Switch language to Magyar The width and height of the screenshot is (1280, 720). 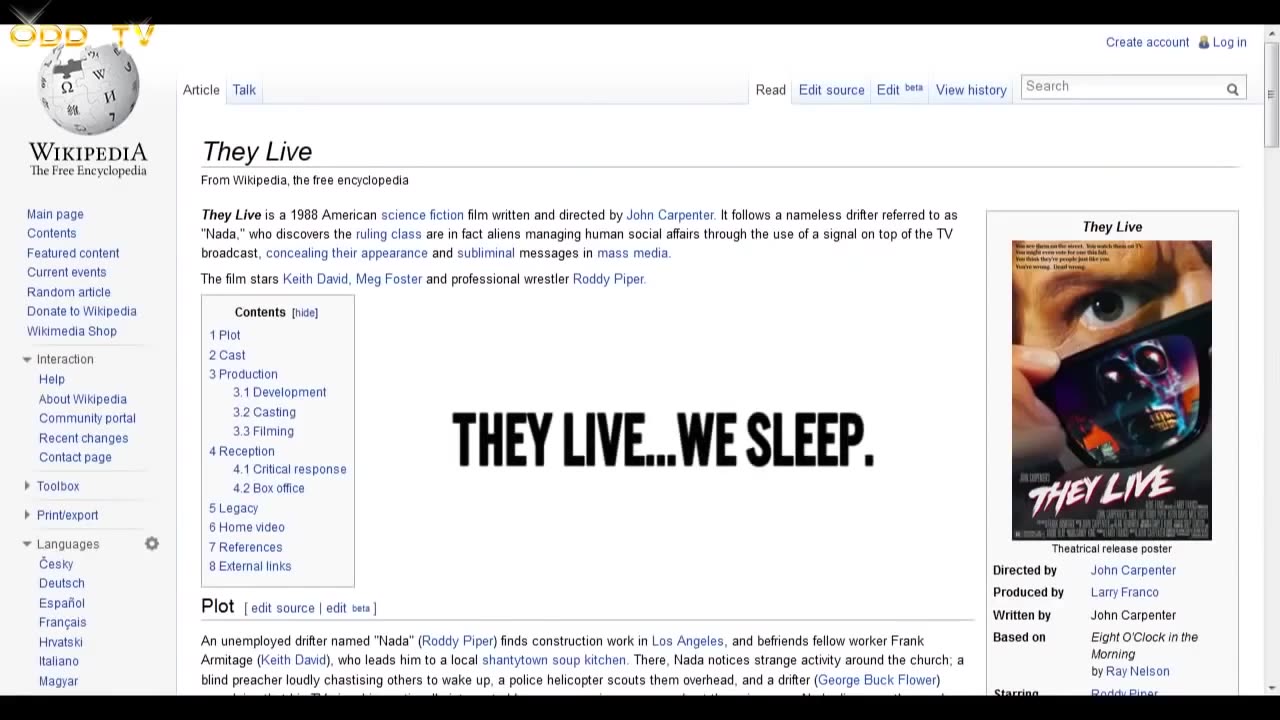pyautogui.click(x=58, y=681)
